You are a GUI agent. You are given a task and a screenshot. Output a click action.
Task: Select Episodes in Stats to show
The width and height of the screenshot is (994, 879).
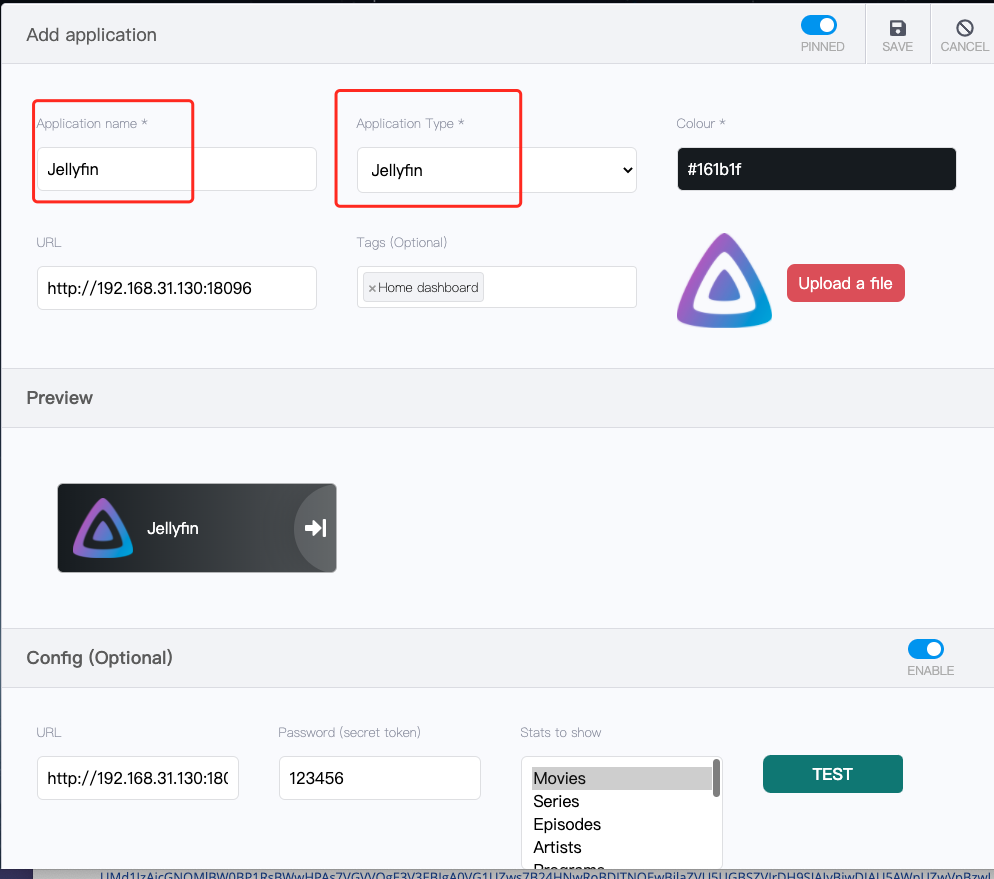tap(621, 824)
